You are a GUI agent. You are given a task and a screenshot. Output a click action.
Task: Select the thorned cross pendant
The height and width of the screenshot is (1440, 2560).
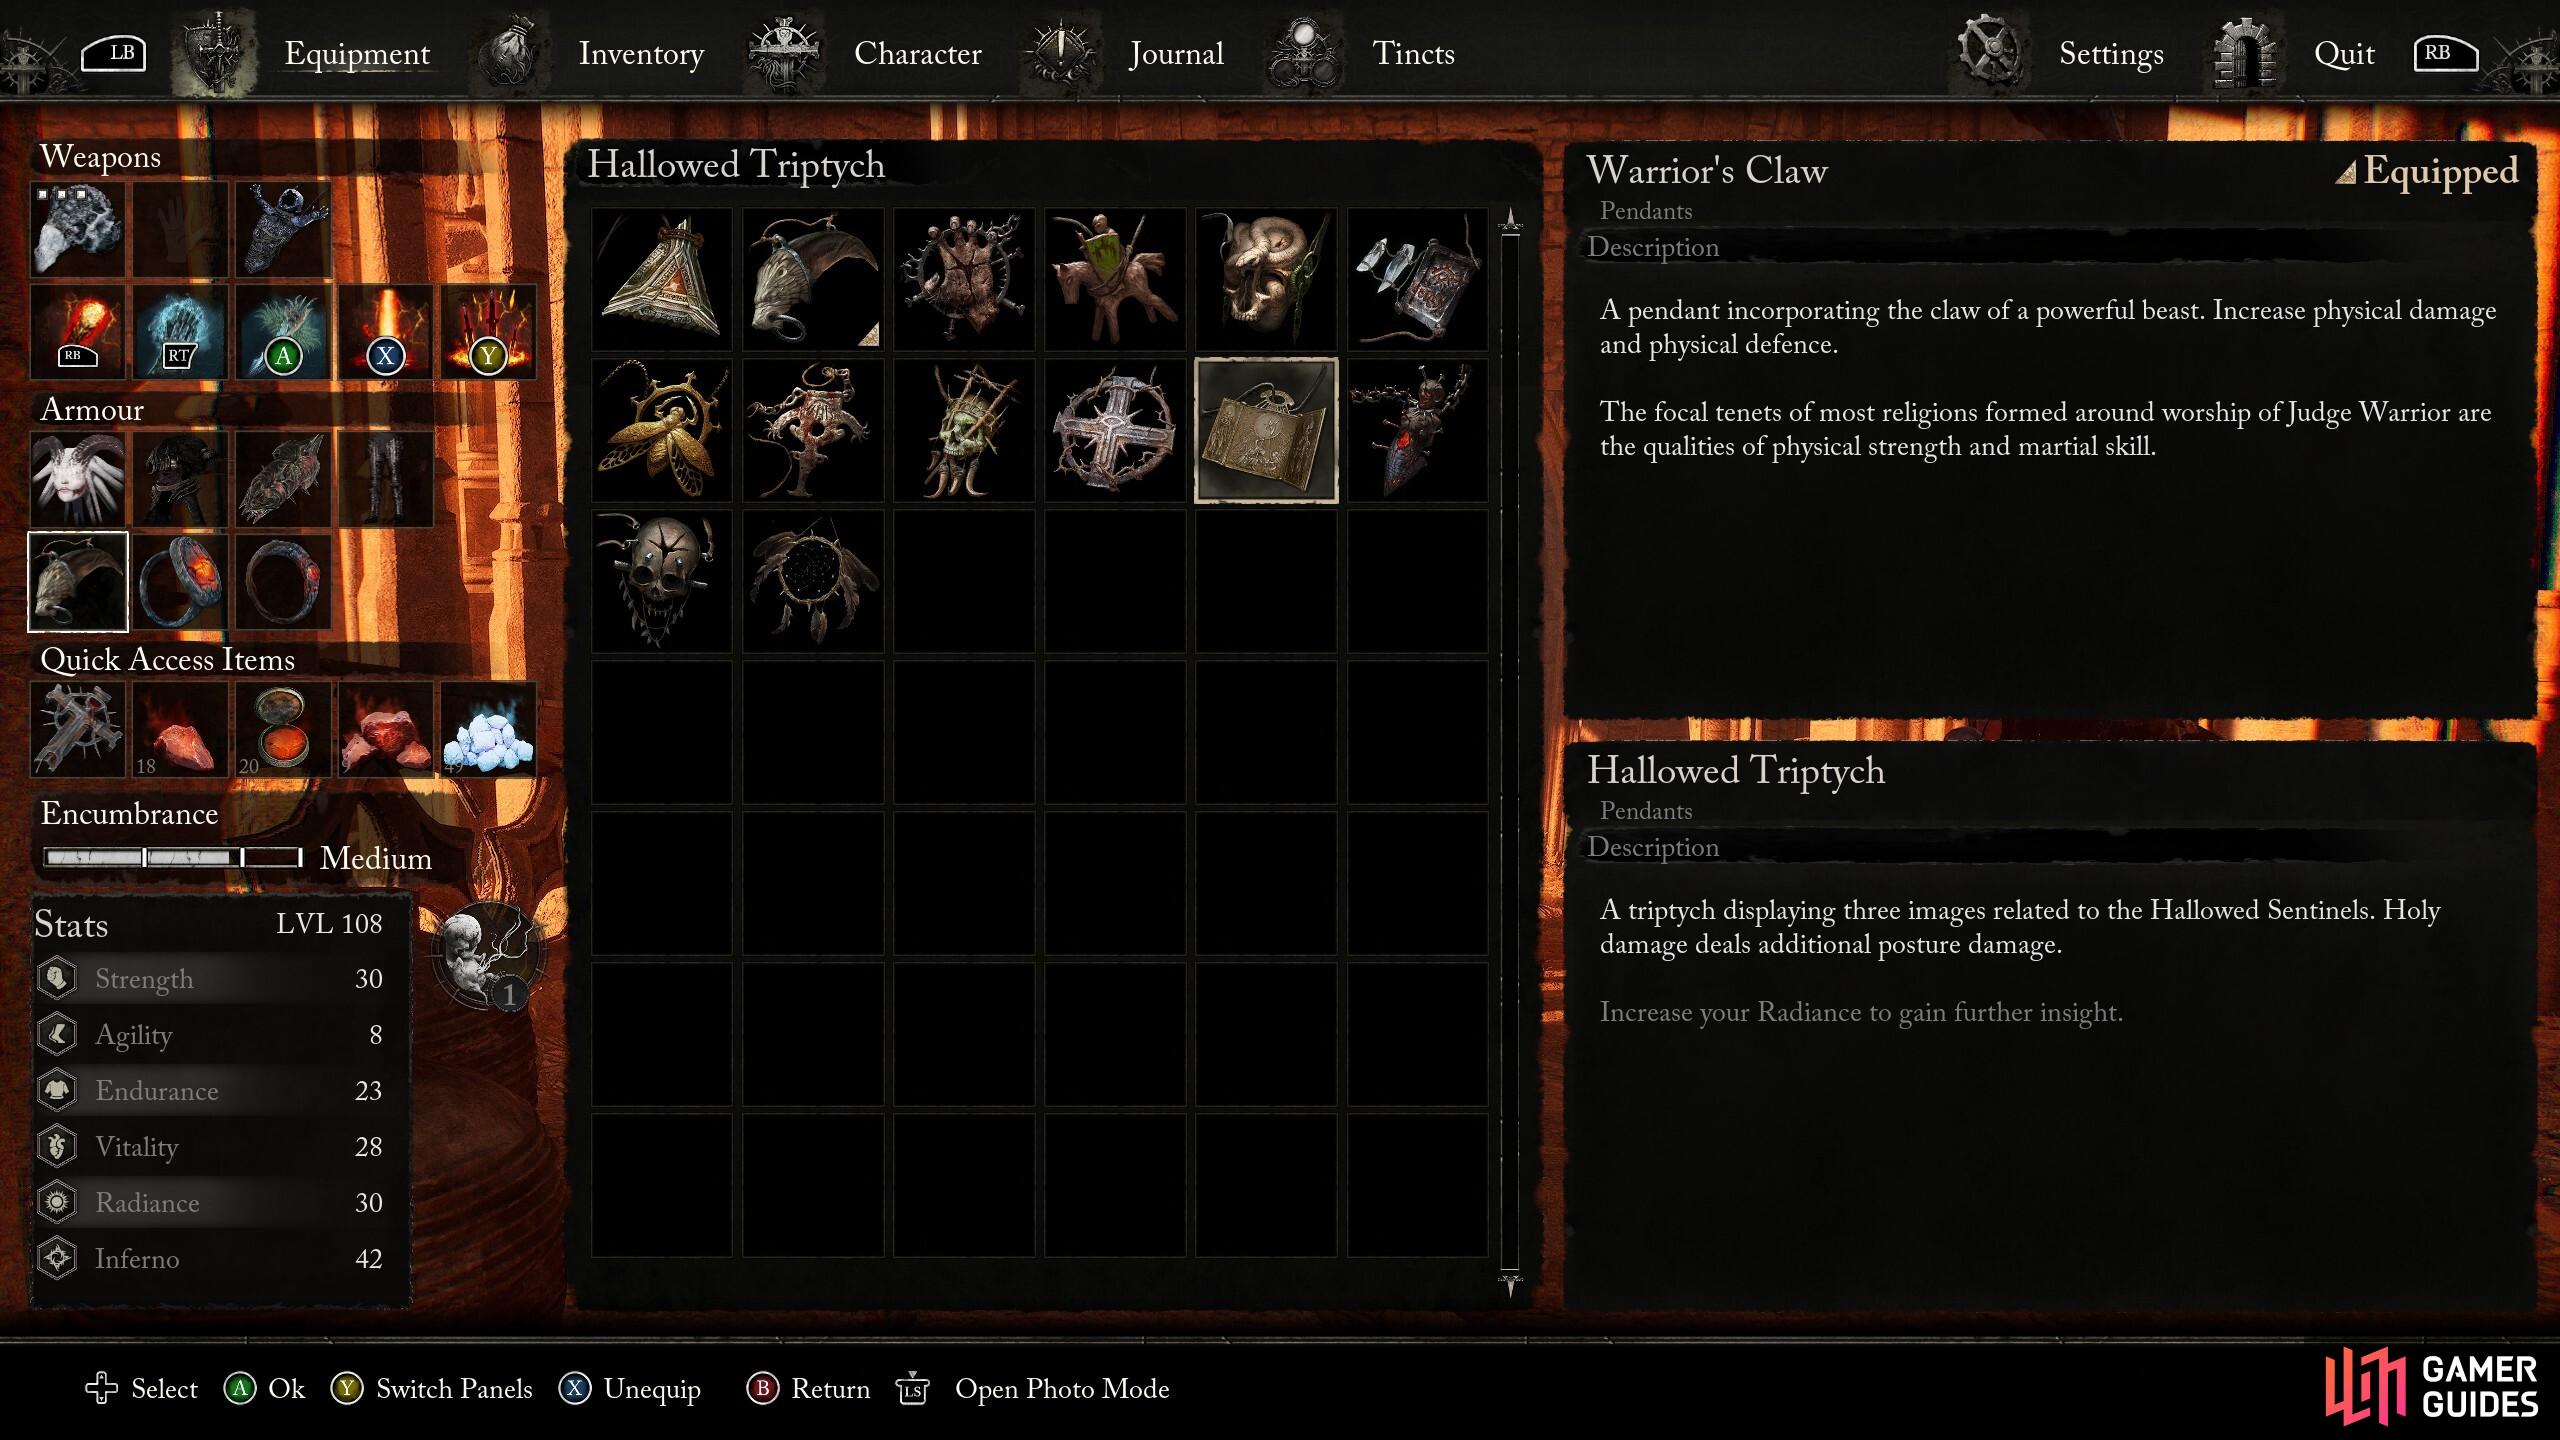1115,430
